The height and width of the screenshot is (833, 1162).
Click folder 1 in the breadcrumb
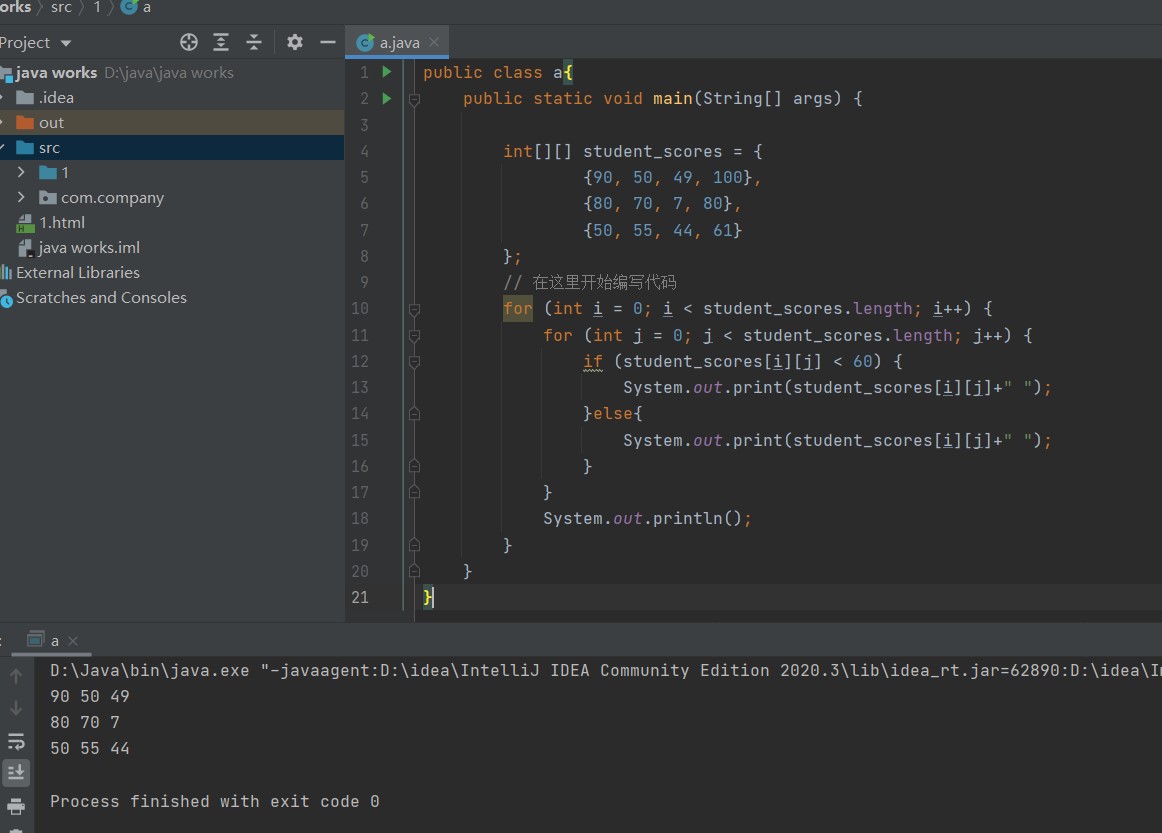[x=97, y=7]
